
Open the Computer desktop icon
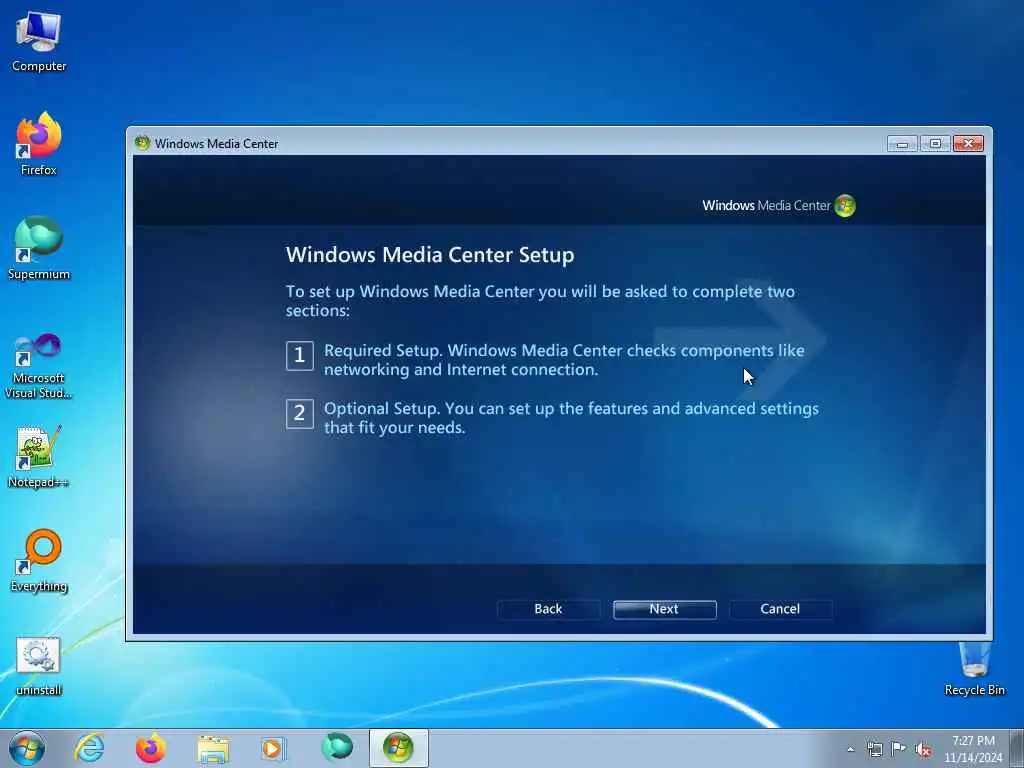(x=39, y=42)
